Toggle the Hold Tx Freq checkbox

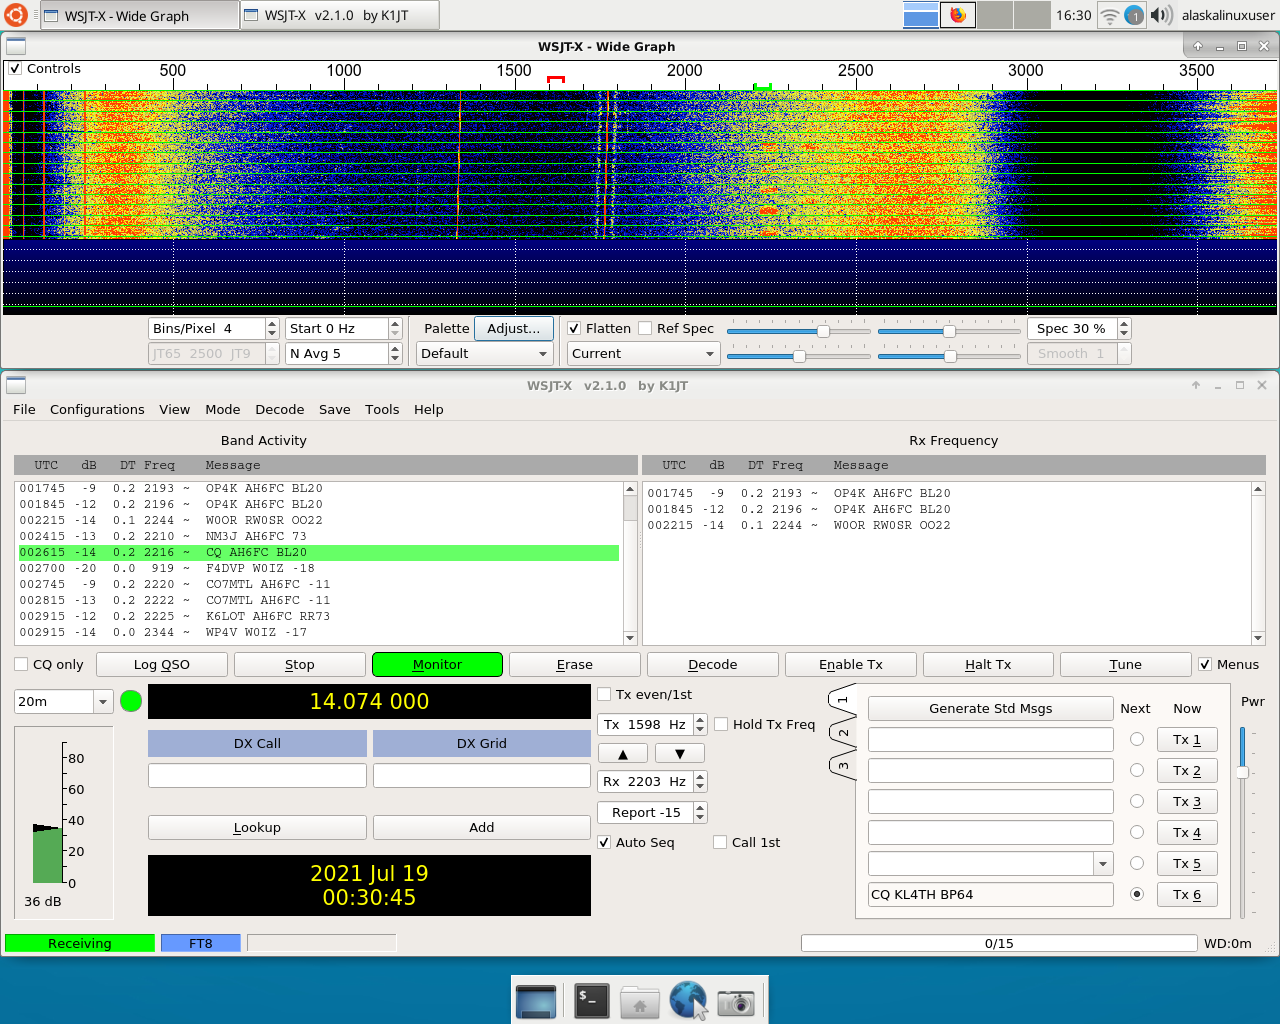[721, 725]
